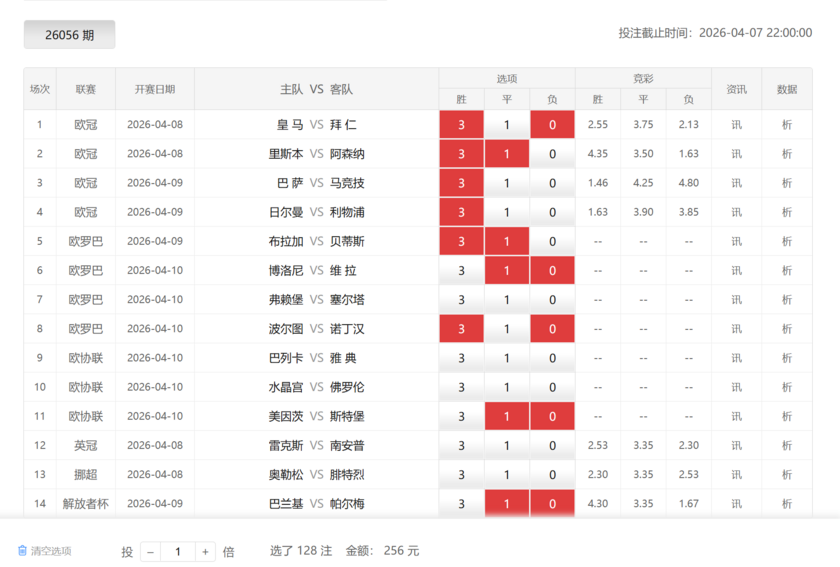Decrease the multiplier with the minus button
Viewport: 840px width, 567px height.
coord(151,551)
